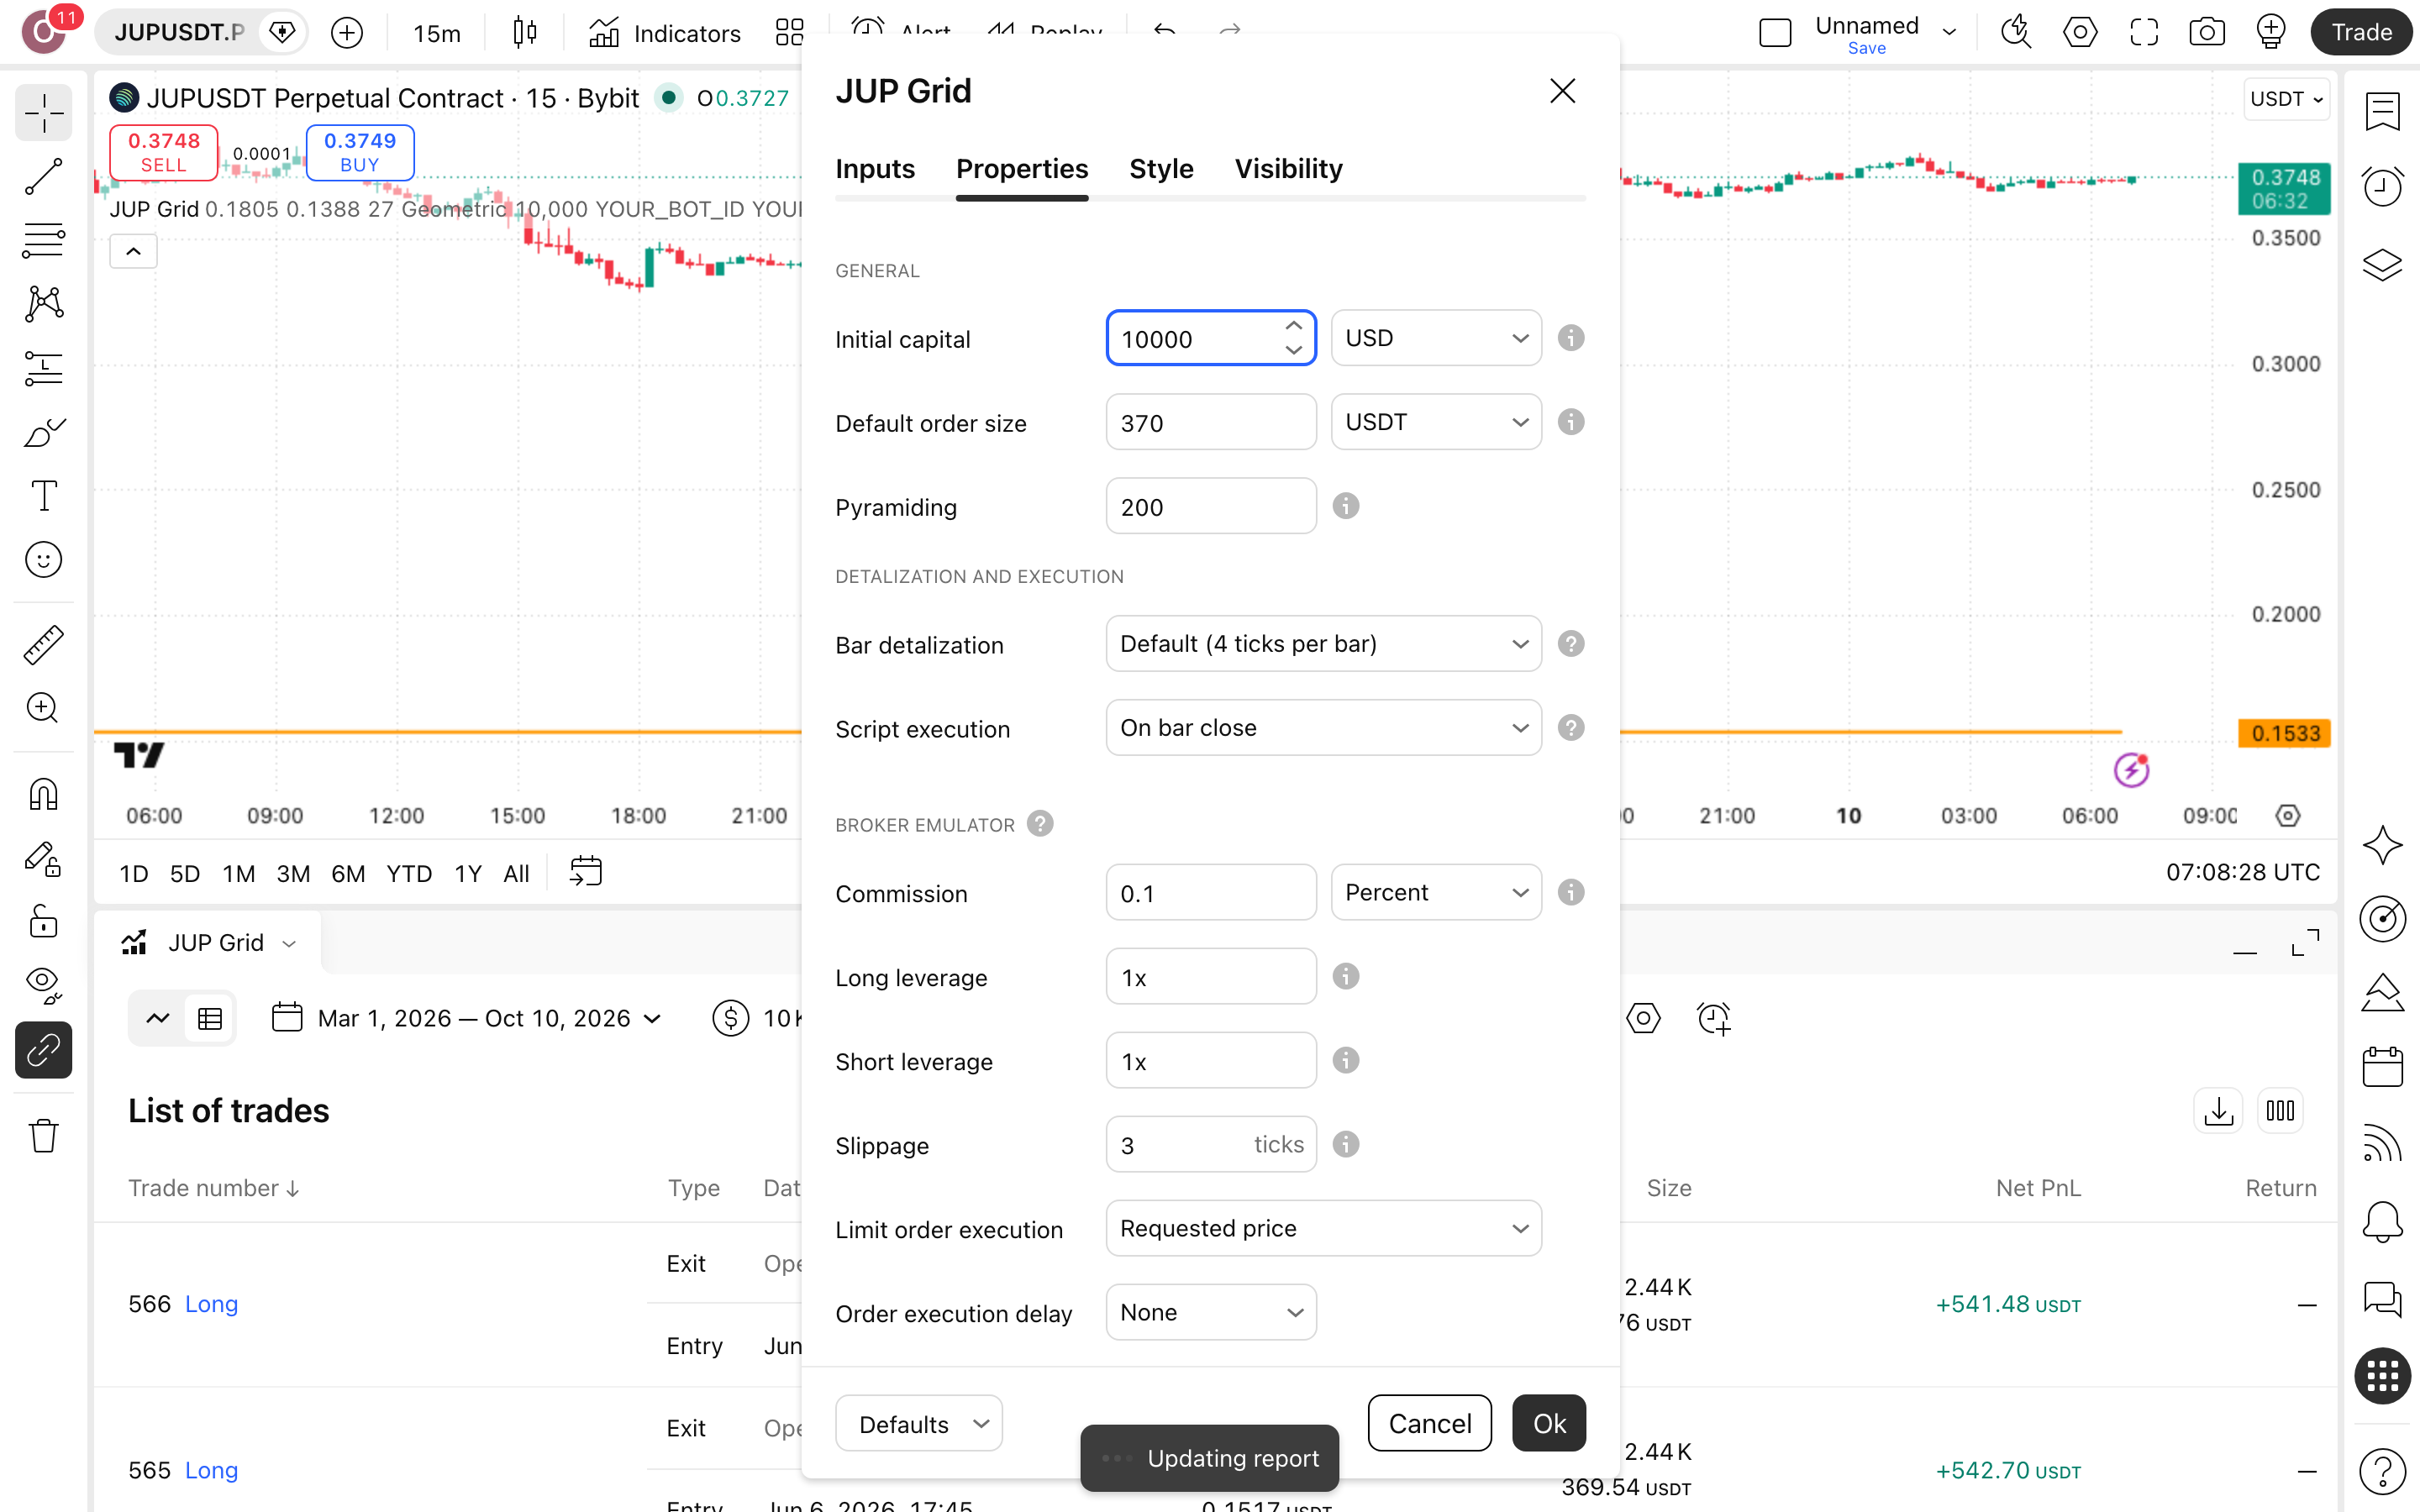Open the Commission Percent type dropdown
The height and width of the screenshot is (1512, 2420).
tap(1436, 892)
